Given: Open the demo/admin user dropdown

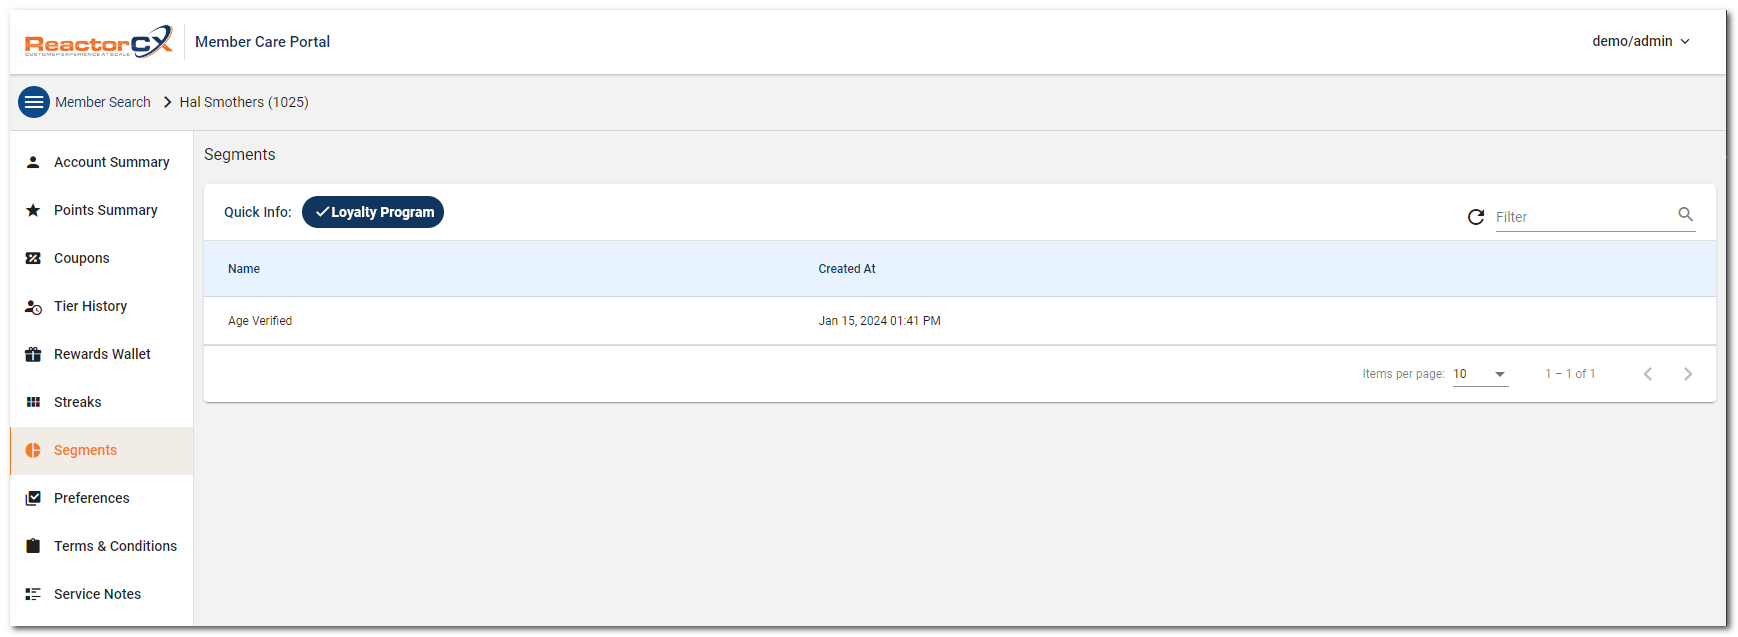Looking at the screenshot, I should 1640,42.
